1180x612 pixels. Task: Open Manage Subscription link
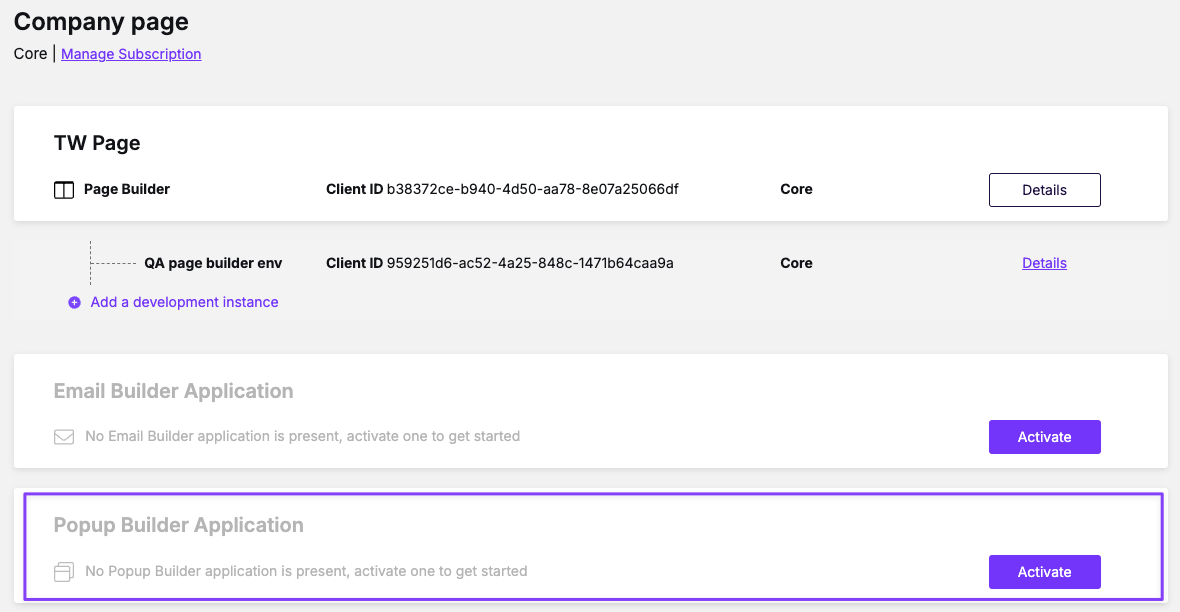pos(131,54)
